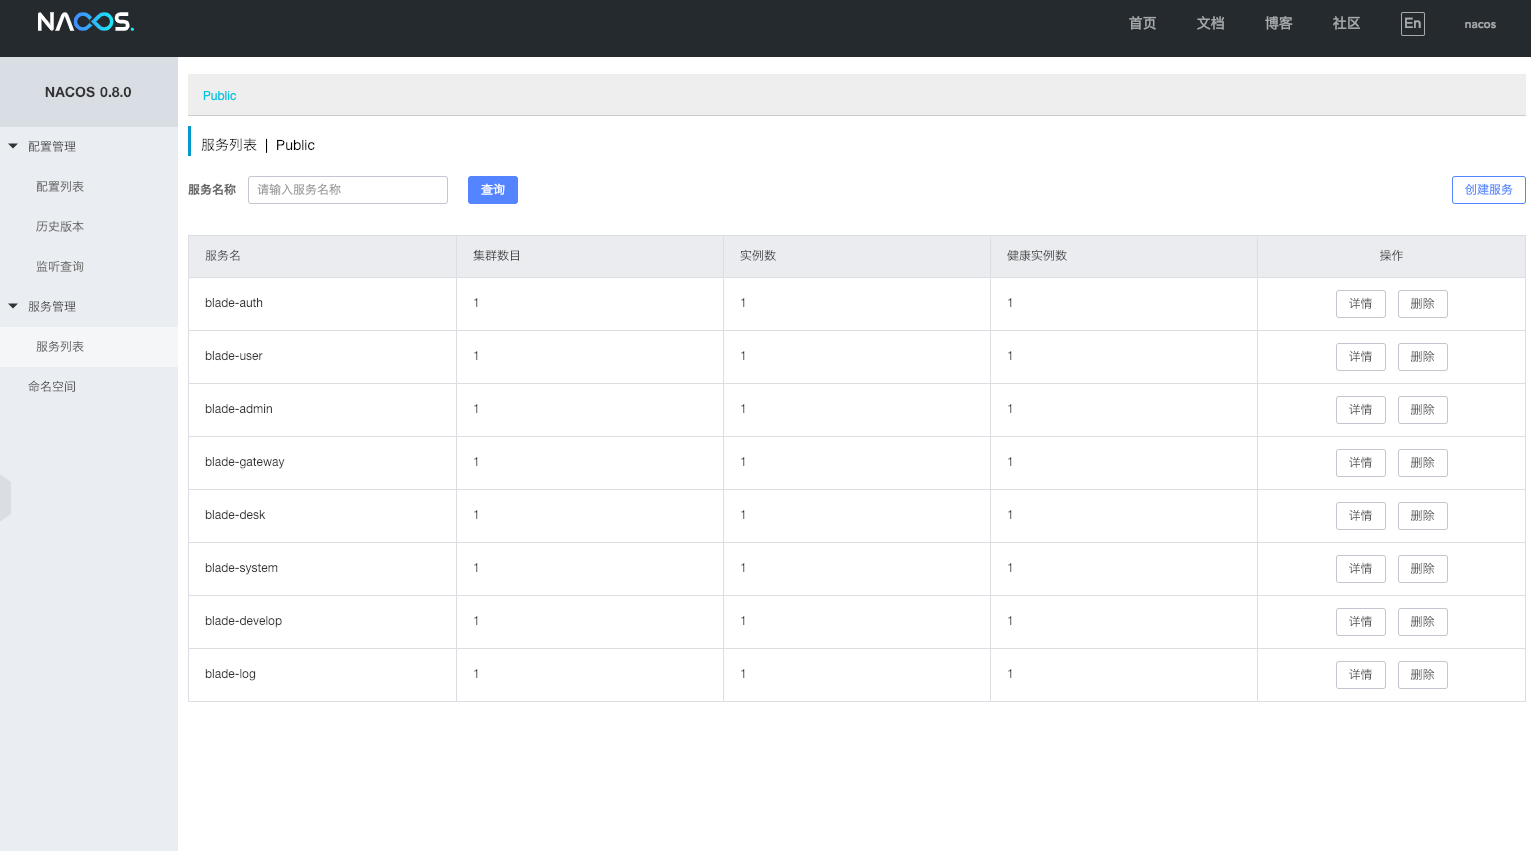The width and height of the screenshot is (1531, 851).
Task: Click the 创建服务 button
Action: (1487, 190)
